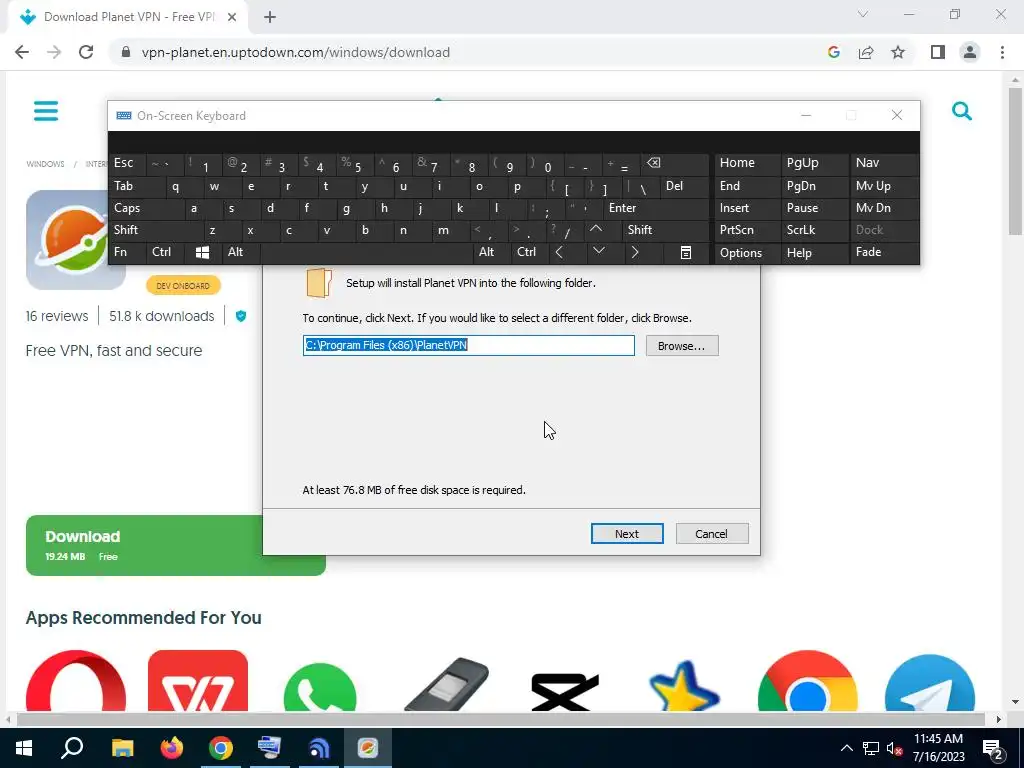Click the browser back arrow
The width and height of the screenshot is (1024, 768).
pos(22,52)
